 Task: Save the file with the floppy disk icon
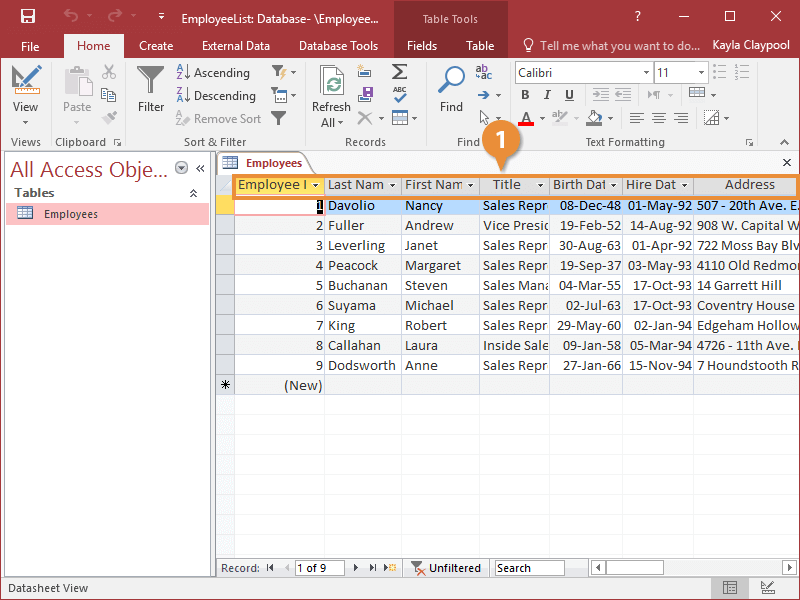(27, 17)
